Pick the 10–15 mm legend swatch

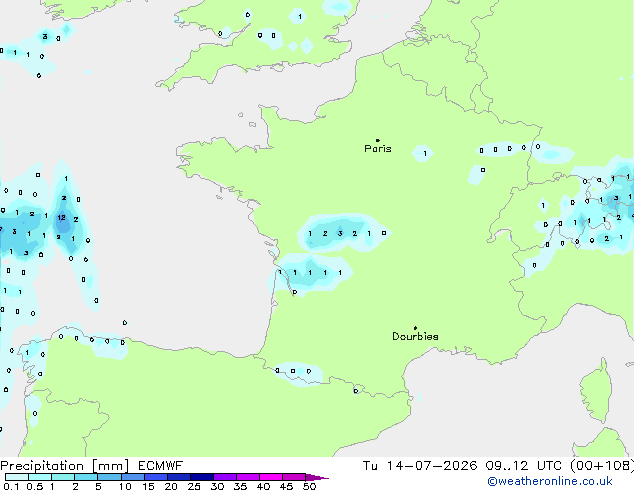click(132, 477)
